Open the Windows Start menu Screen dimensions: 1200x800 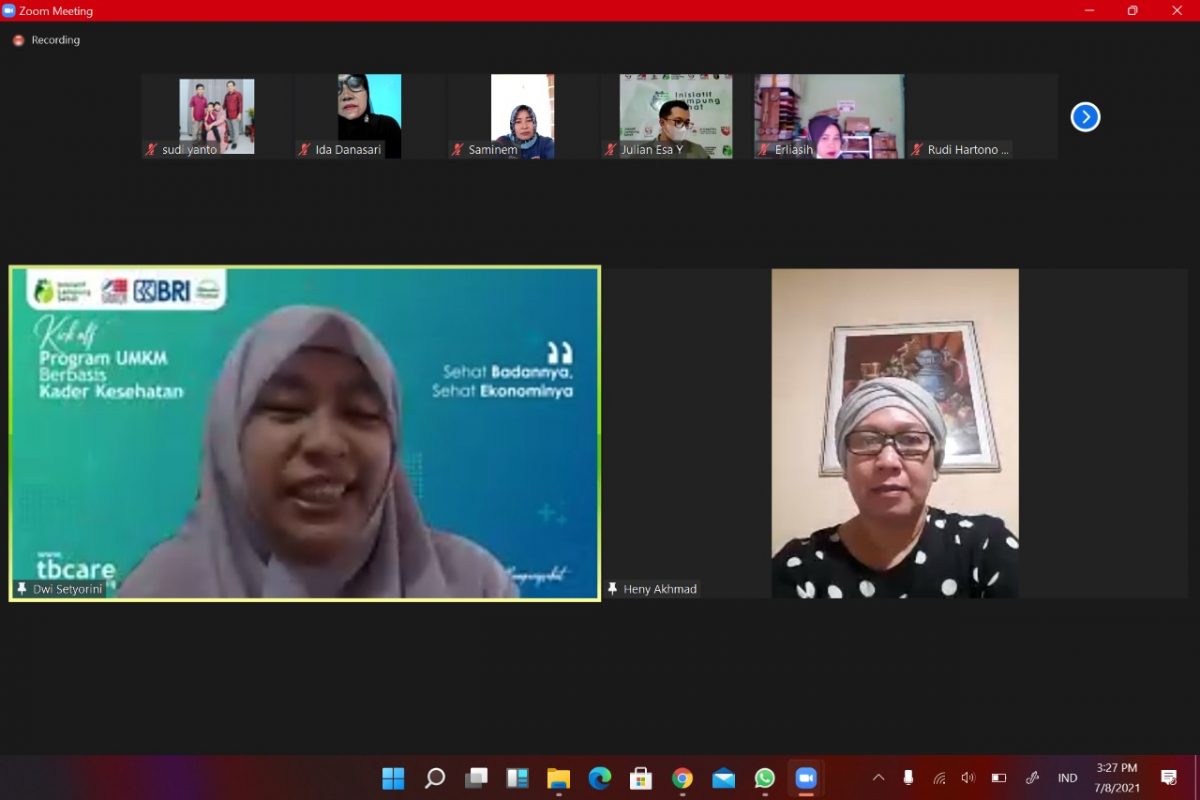(393, 778)
